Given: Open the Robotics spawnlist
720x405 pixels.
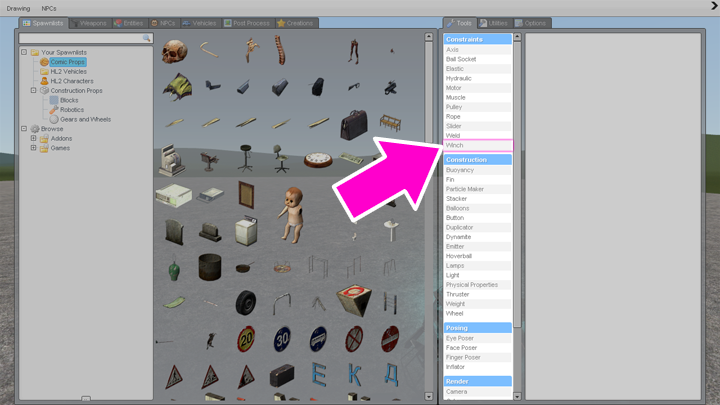Looking at the screenshot, I should (72, 110).
